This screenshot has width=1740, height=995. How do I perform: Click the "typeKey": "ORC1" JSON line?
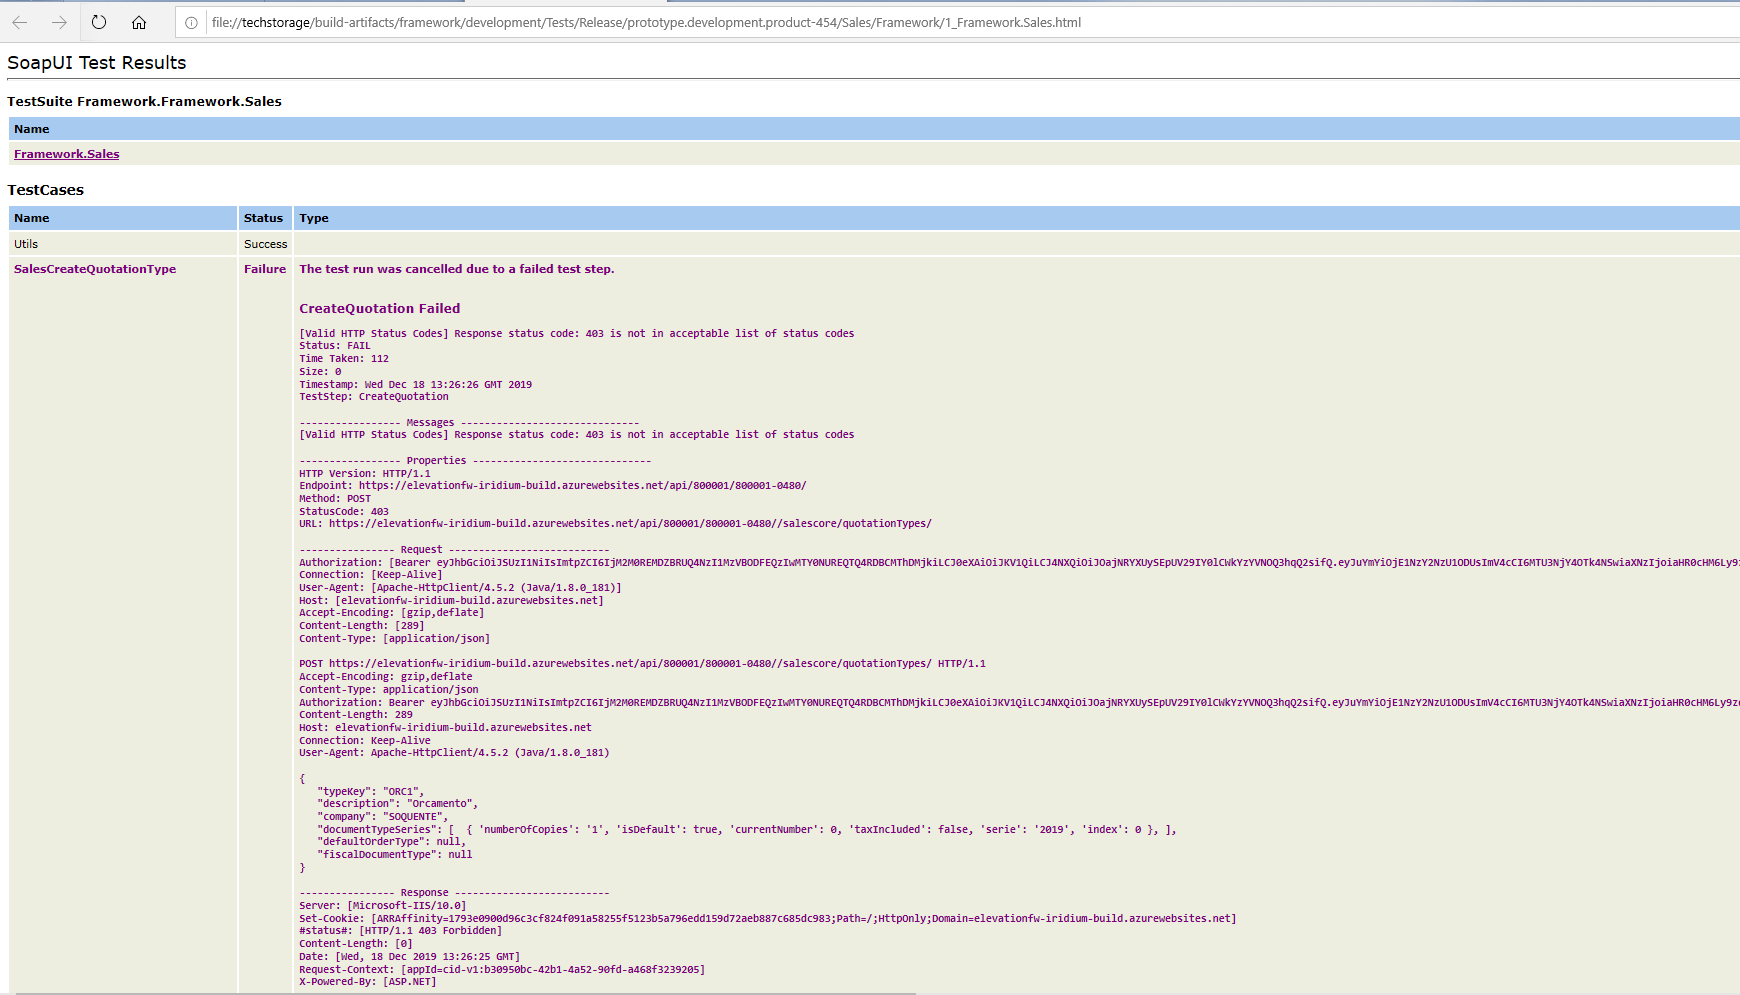point(371,792)
